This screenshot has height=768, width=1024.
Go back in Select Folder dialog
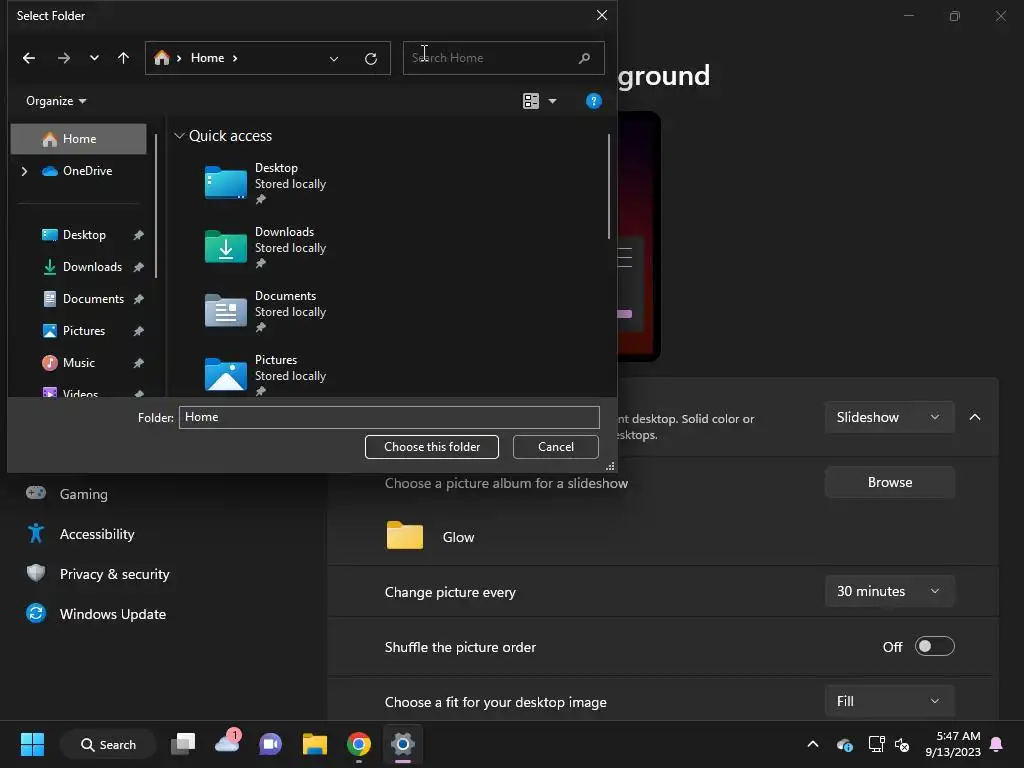[29, 58]
